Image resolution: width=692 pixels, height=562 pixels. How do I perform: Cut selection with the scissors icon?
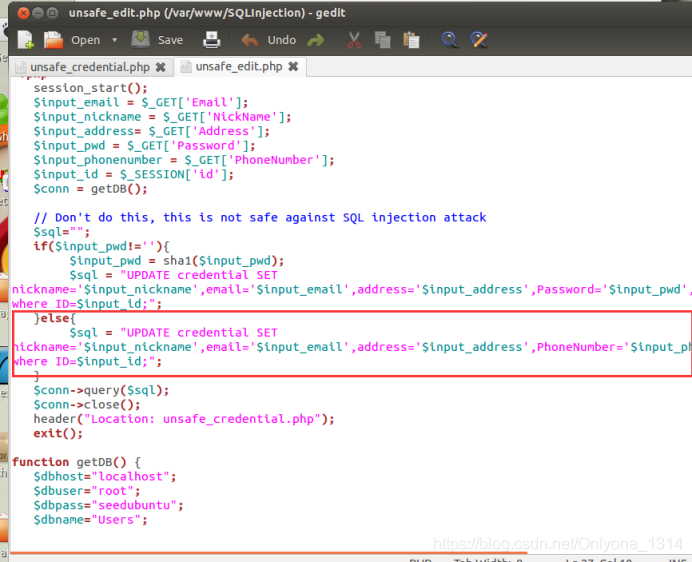click(x=354, y=40)
